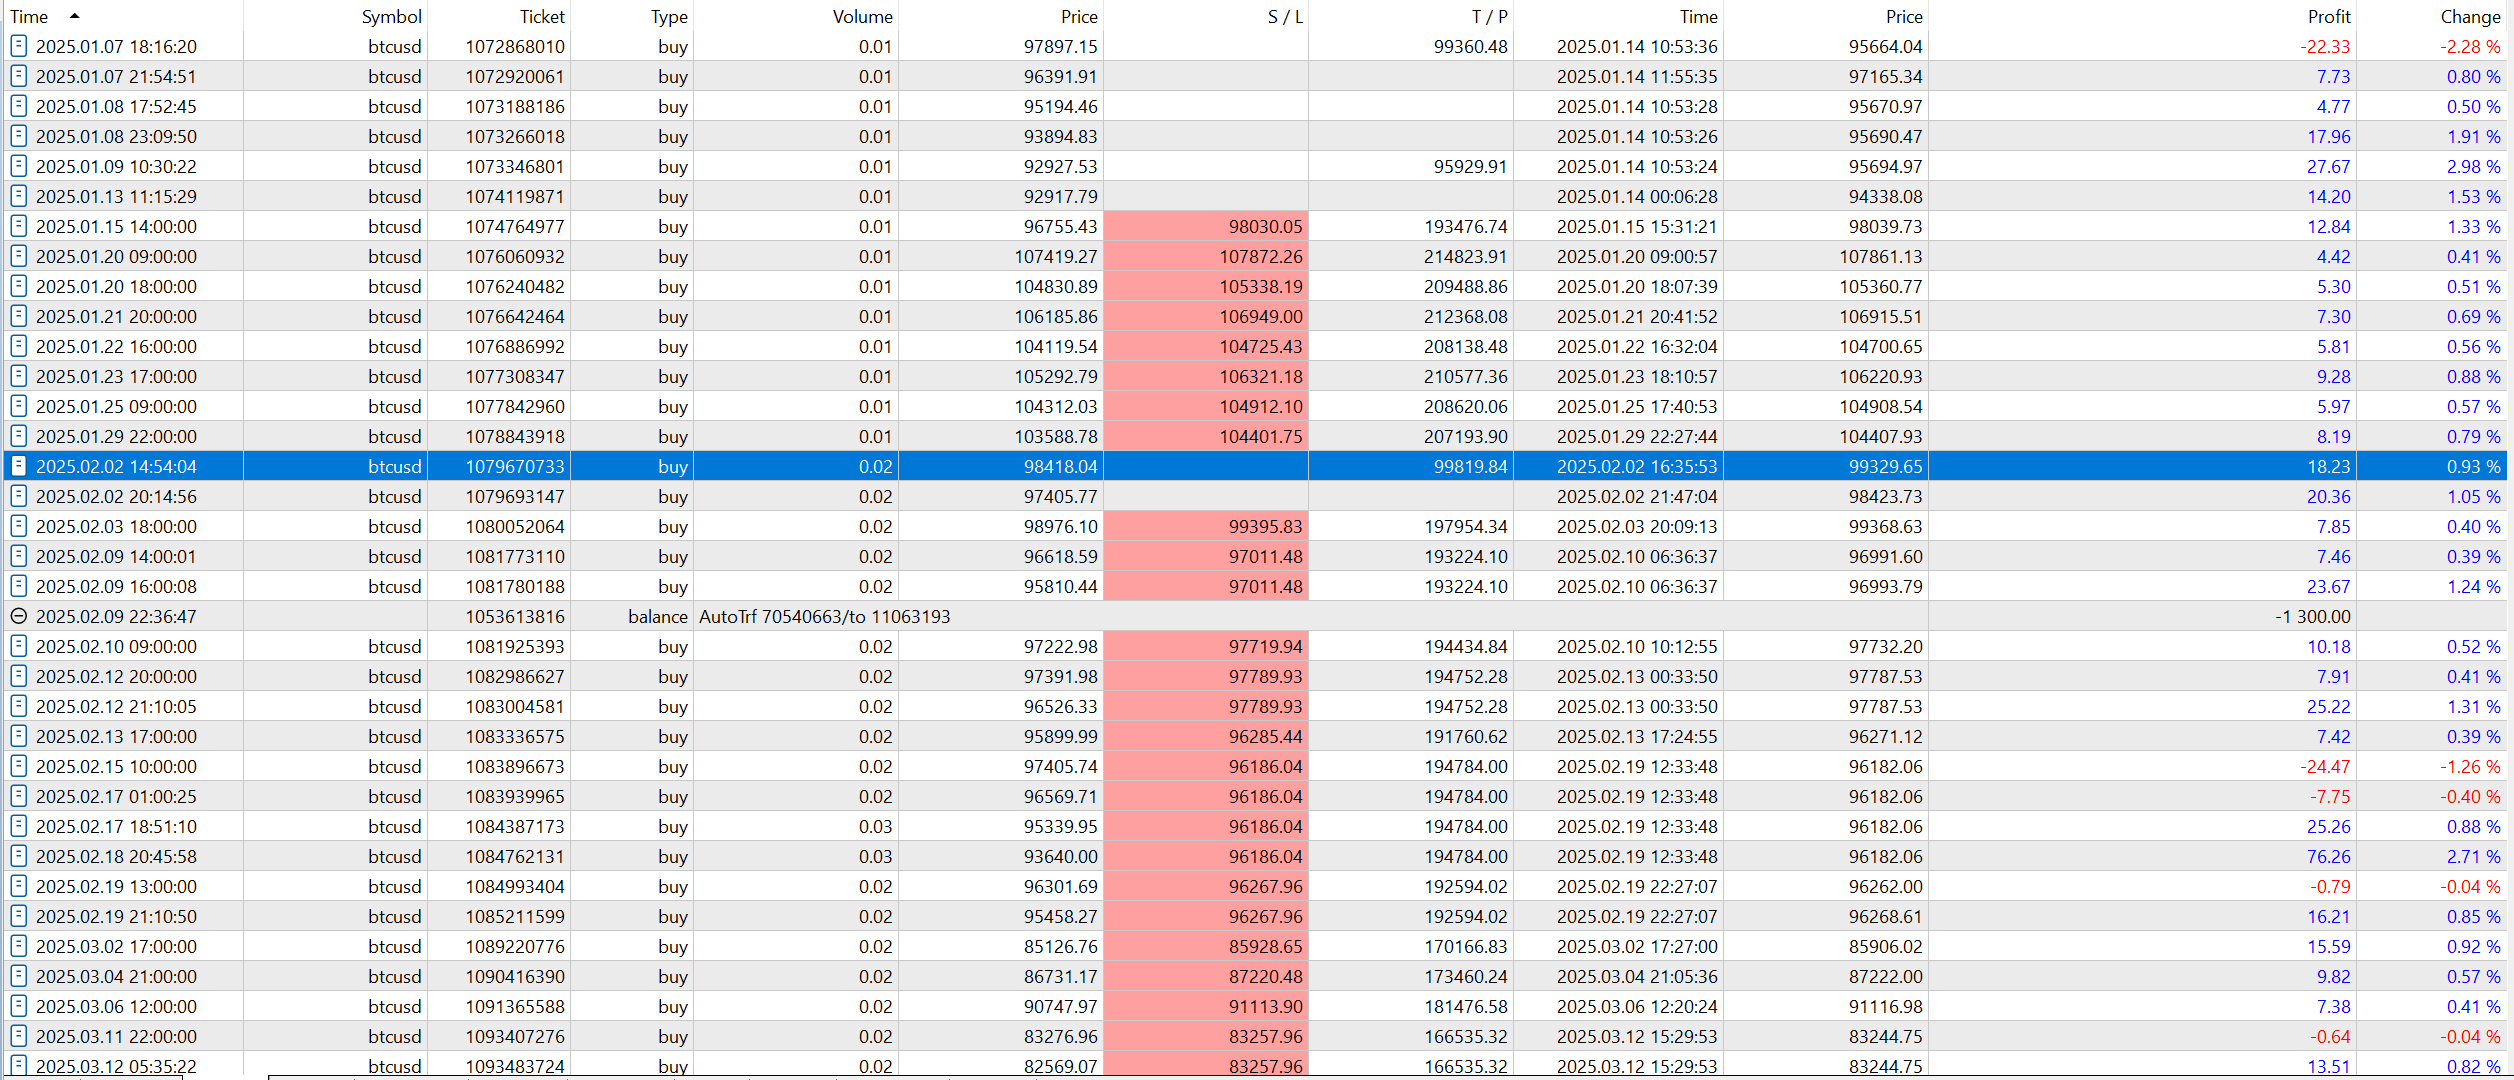Click the balance operation icon on the 2025.02.09 22:36:47 row

click(18, 616)
